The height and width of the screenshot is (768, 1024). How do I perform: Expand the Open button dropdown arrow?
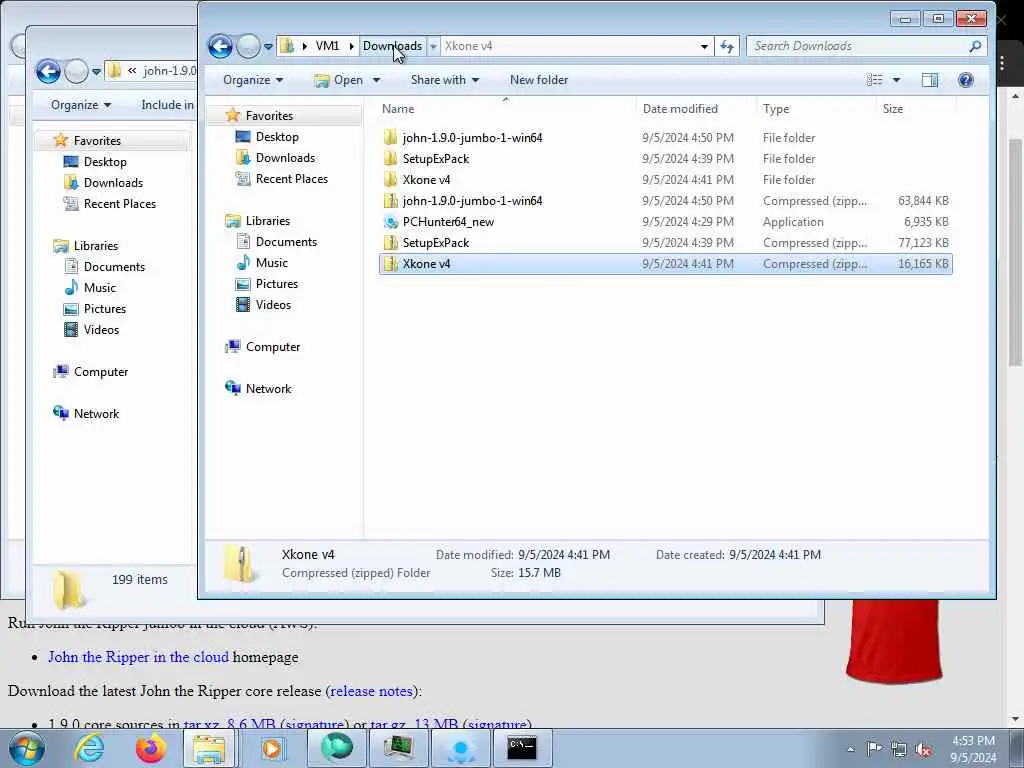(376, 80)
